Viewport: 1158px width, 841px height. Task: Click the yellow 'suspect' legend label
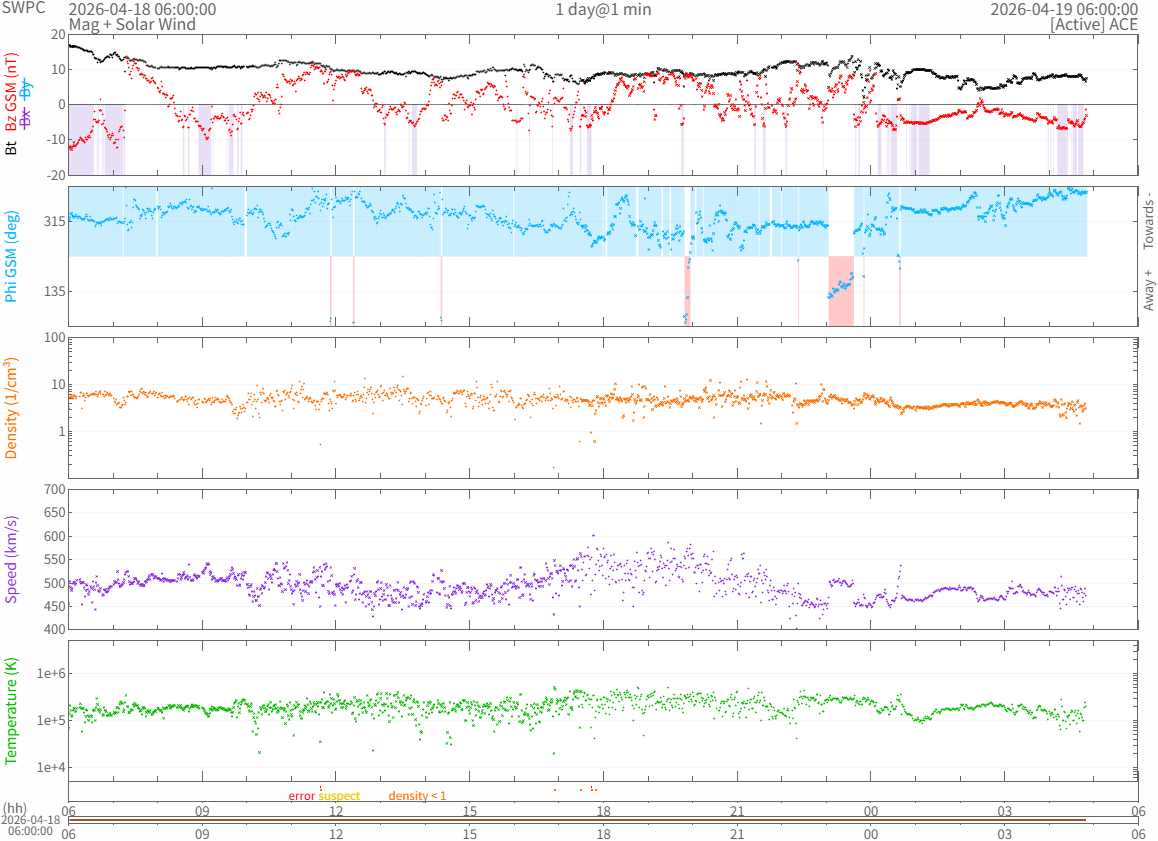coord(339,795)
